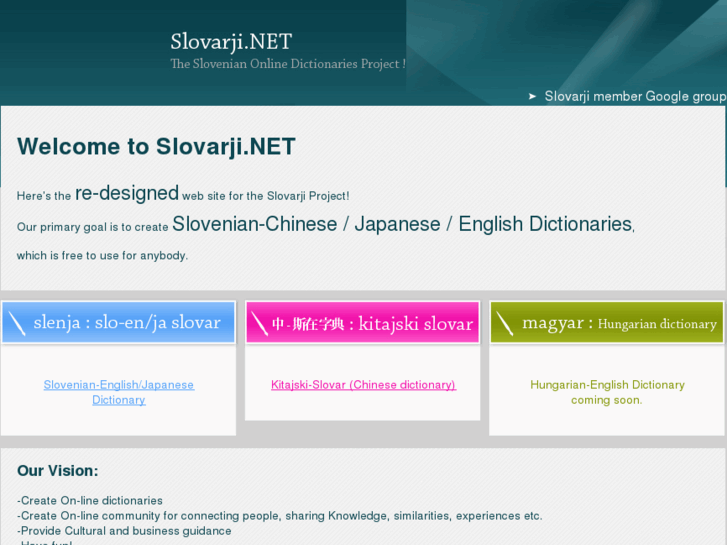Click 'which is free to use for anybody.' text

pyautogui.click(x=102, y=256)
